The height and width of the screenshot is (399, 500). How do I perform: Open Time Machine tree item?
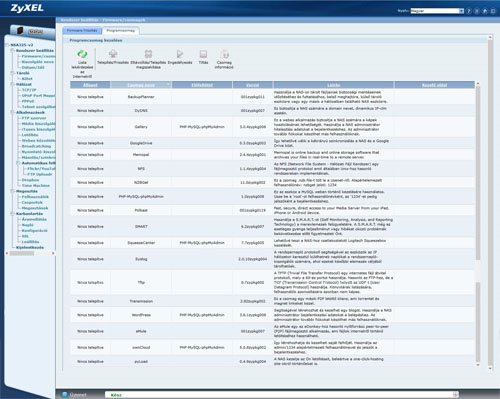click(x=36, y=186)
